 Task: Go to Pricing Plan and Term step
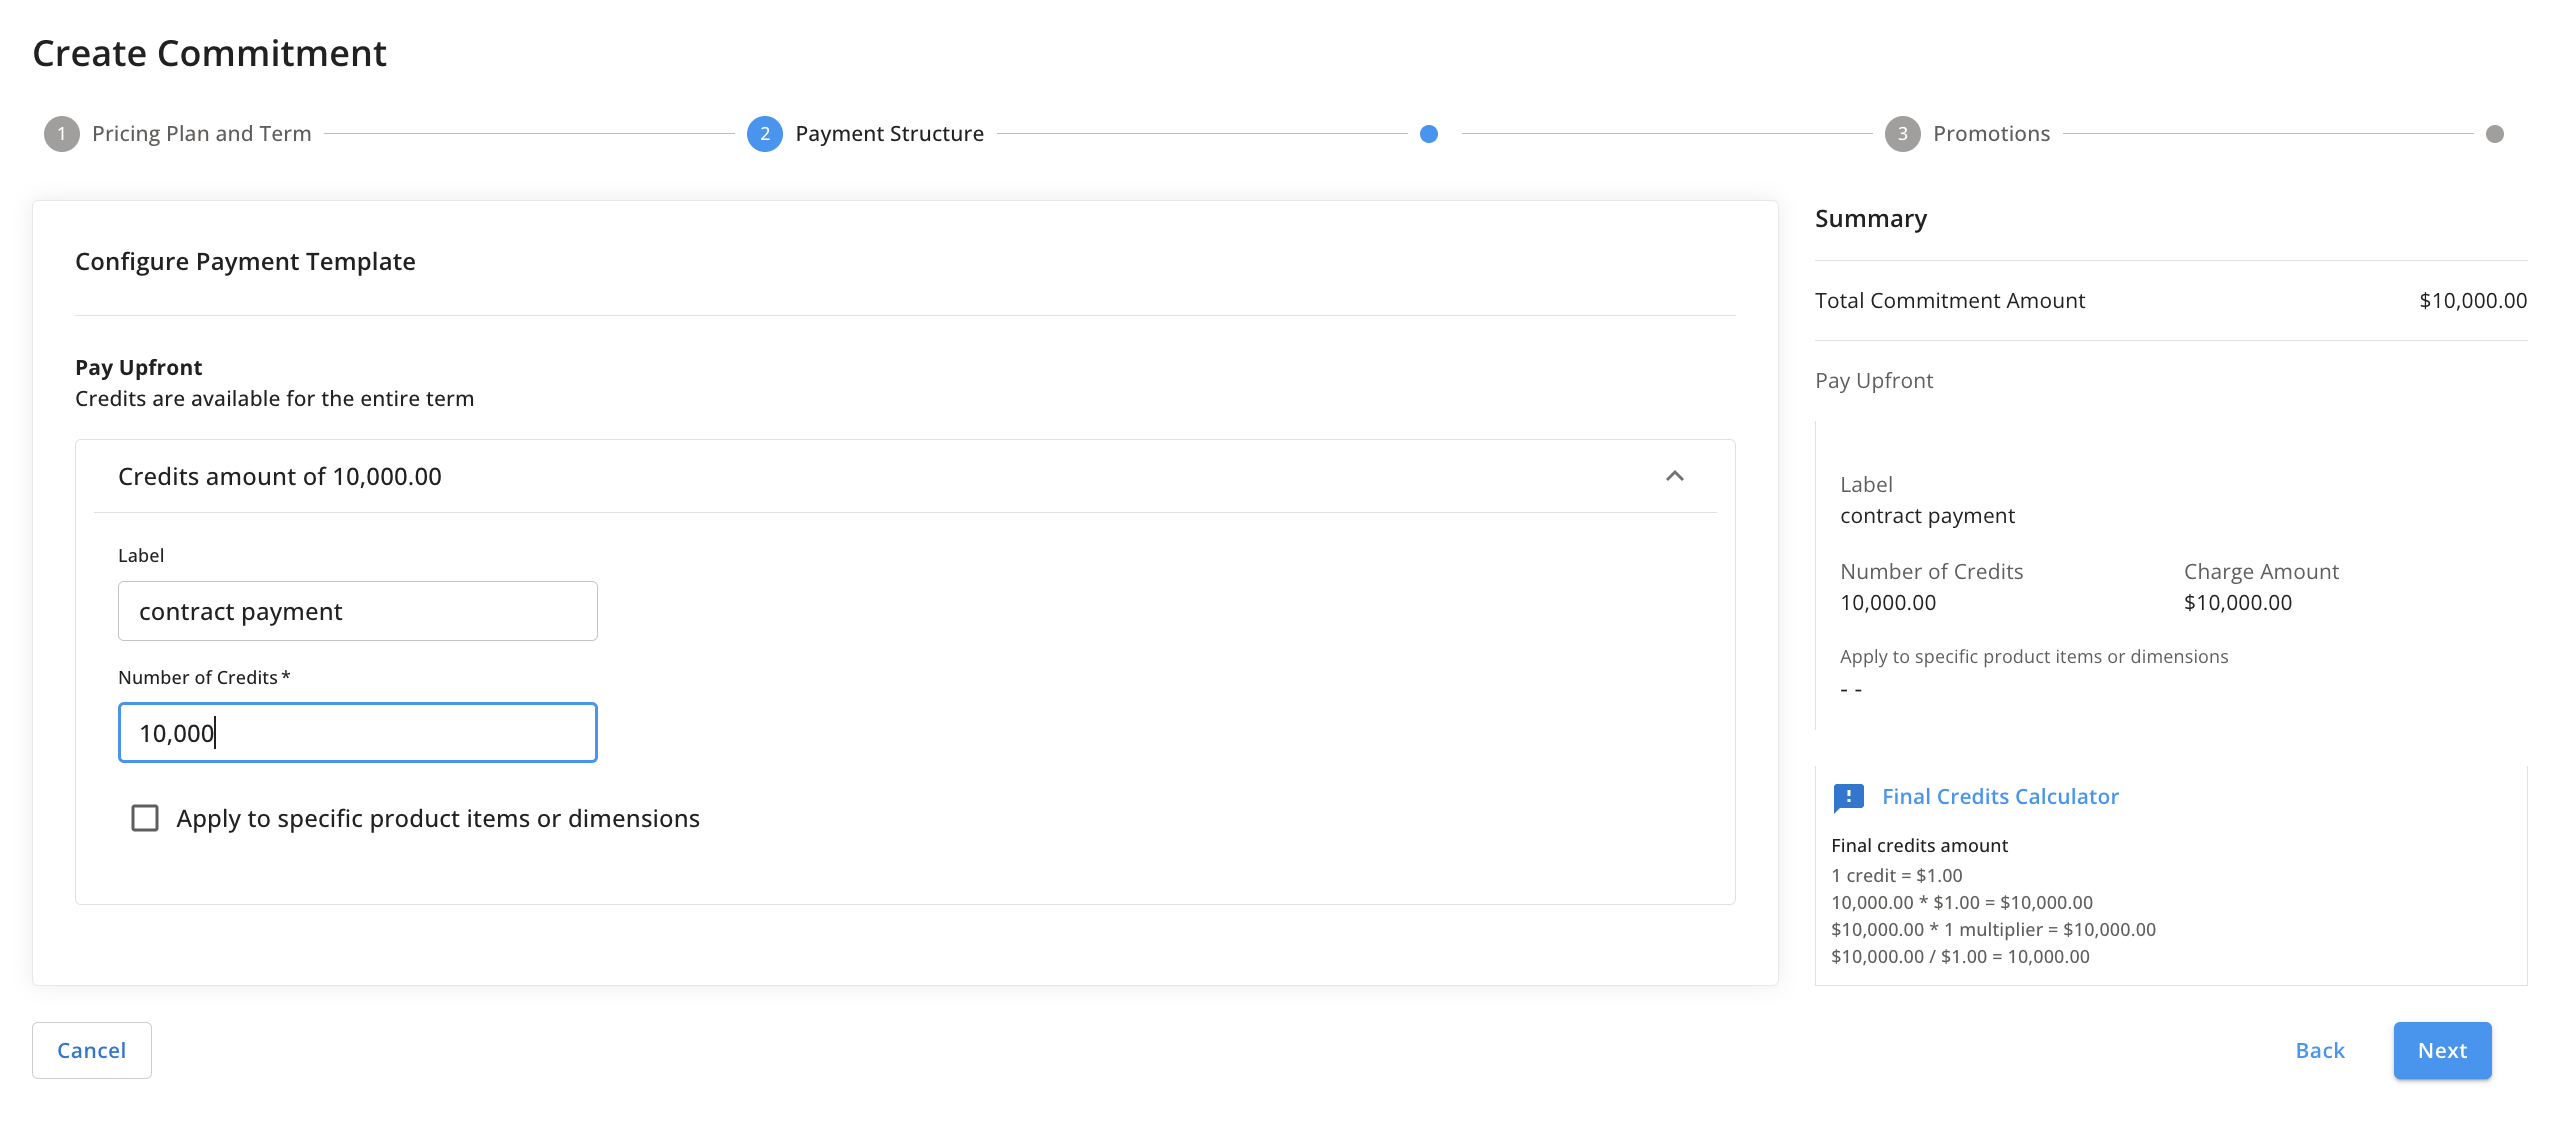click(201, 134)
